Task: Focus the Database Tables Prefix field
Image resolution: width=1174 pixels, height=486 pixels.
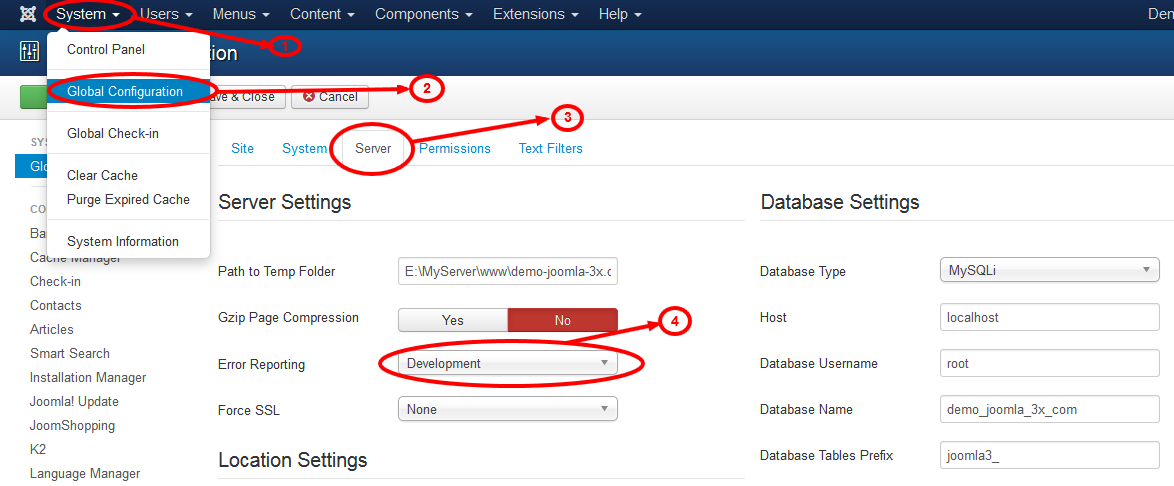Action: 1049,456
